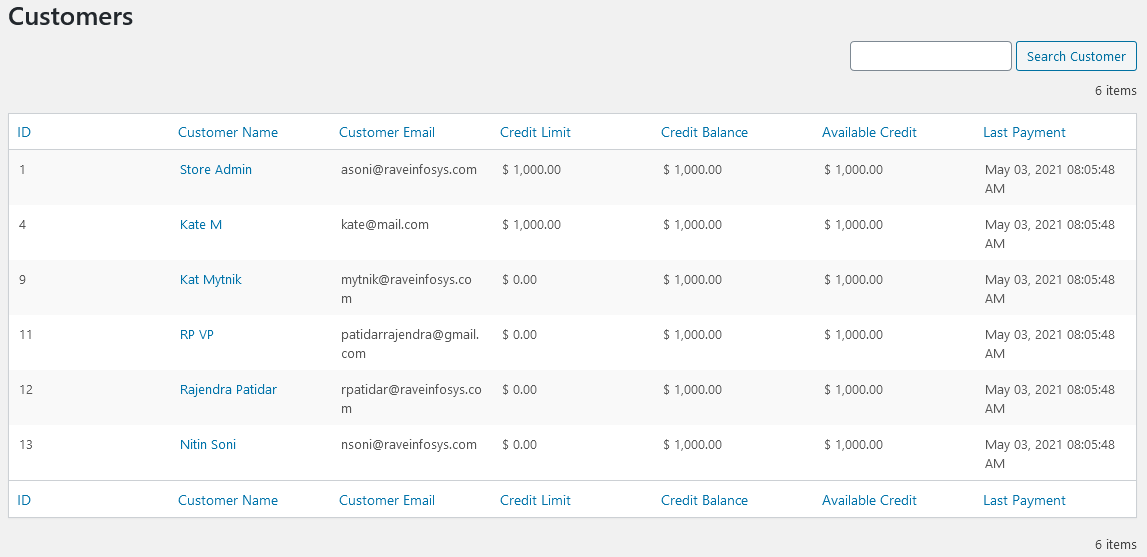Sort by Customer Name in header
Screen dimensions: 1147x557
click(x=227, y=132)
